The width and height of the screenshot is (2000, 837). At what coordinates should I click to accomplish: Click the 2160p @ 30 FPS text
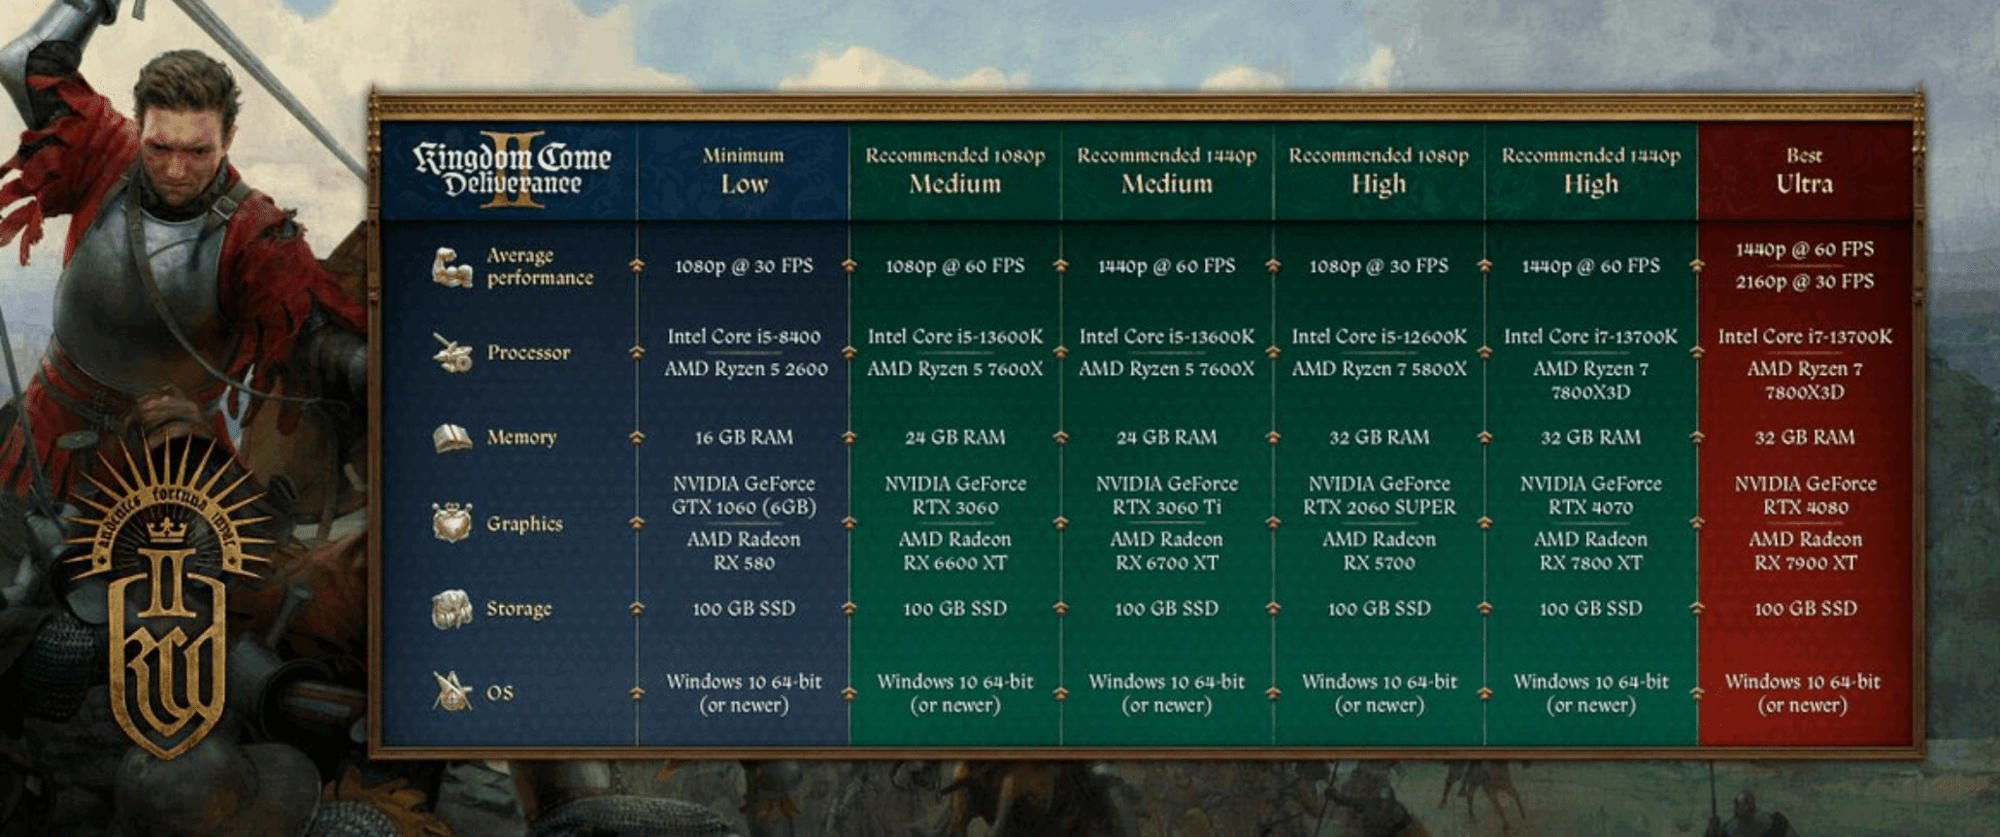pos(1805,282)
